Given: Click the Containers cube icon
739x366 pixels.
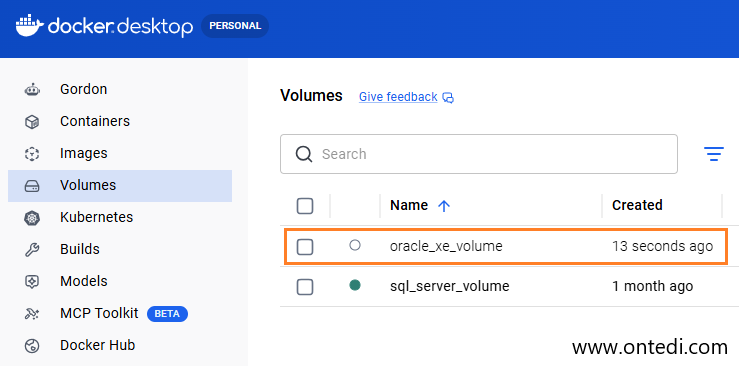Looking at the screenshot, I should point(32,122).
